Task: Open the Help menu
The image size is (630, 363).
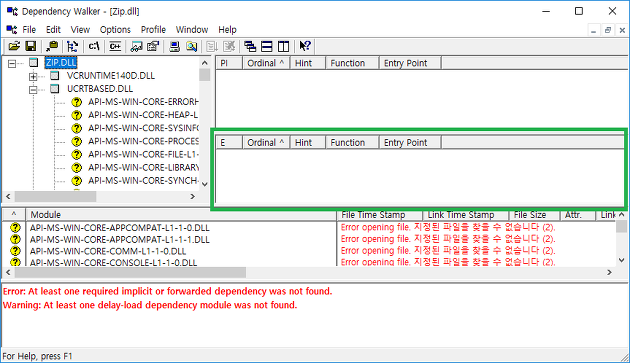Action: [227, 30]
